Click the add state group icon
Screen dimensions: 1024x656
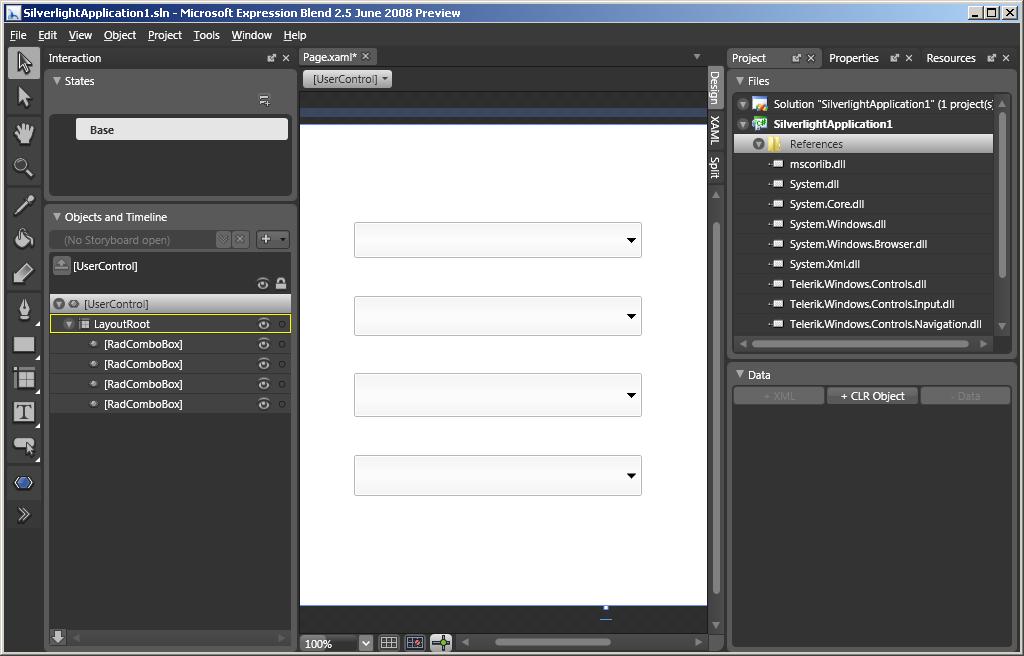[x=264, y=101]
